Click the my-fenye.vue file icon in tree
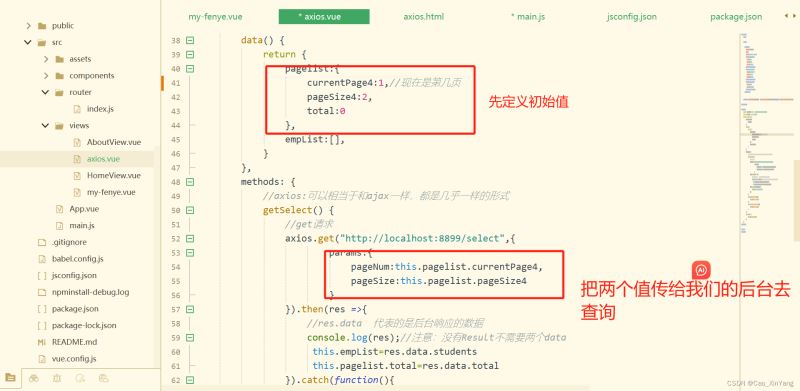 pyautogui.click(x=77, y=192)
